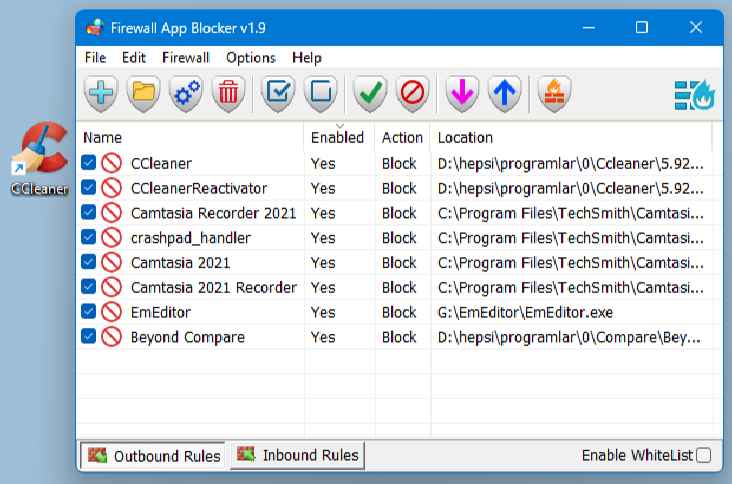Click the blue flame firewall logo icon
Screen dimensions: 732x484
tap(693, 94)
